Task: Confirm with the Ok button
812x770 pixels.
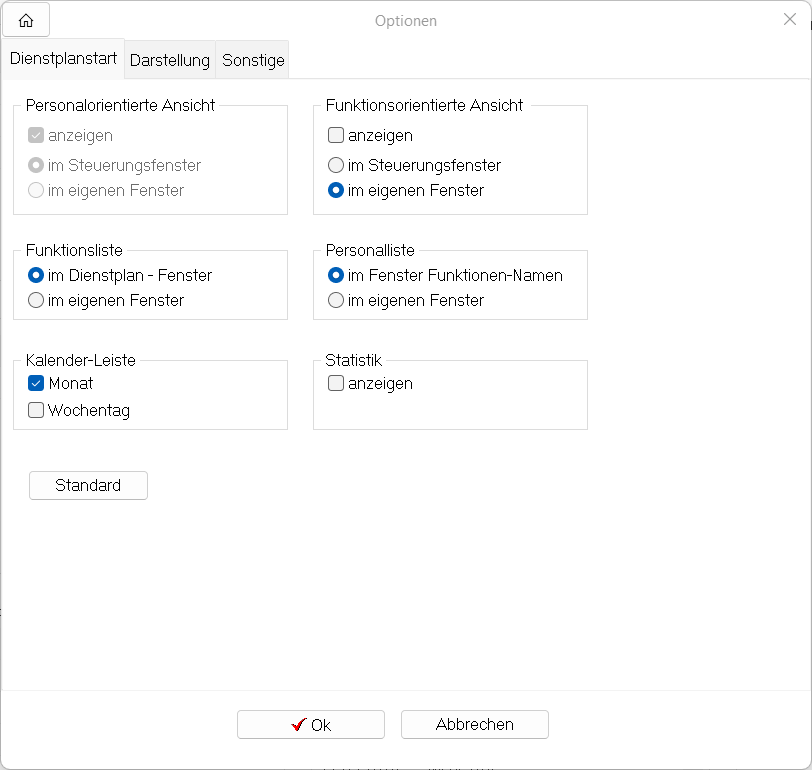Action: [311, 725]
